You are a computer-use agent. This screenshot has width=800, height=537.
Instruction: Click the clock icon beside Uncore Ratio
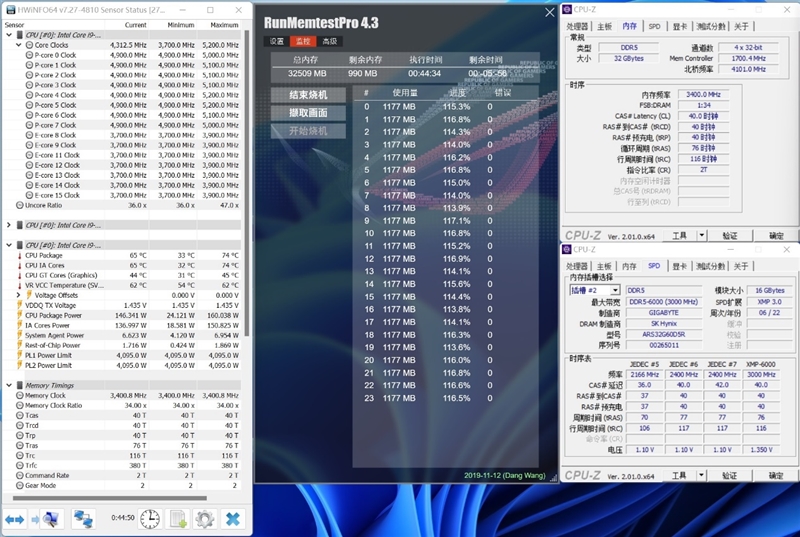(19, 205)
